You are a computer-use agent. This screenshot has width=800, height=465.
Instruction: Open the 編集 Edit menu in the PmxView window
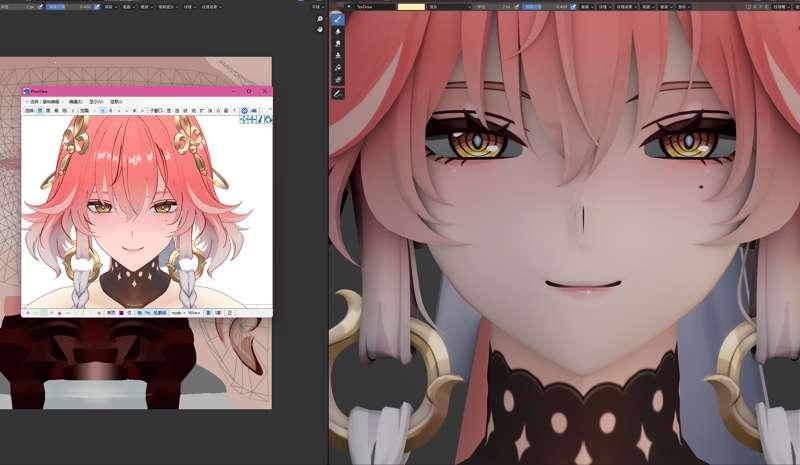(x=76, y=102)
